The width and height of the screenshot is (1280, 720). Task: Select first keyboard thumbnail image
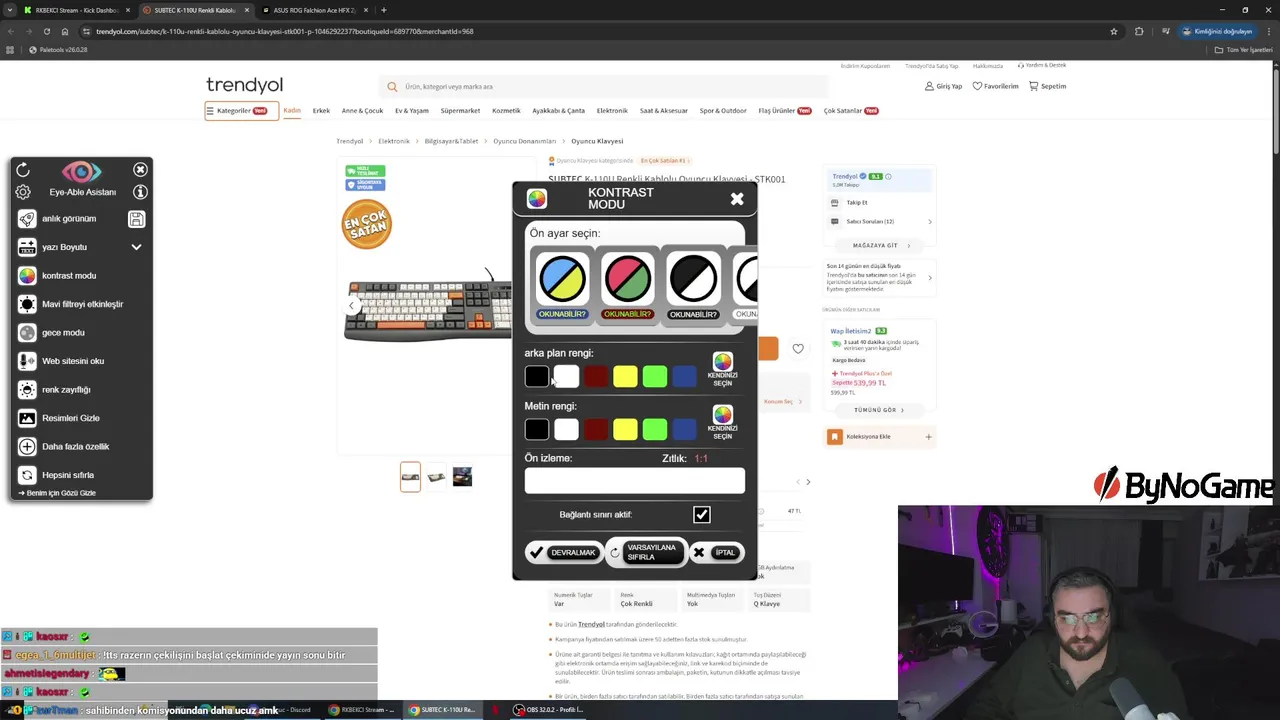[x=410, y=477]
